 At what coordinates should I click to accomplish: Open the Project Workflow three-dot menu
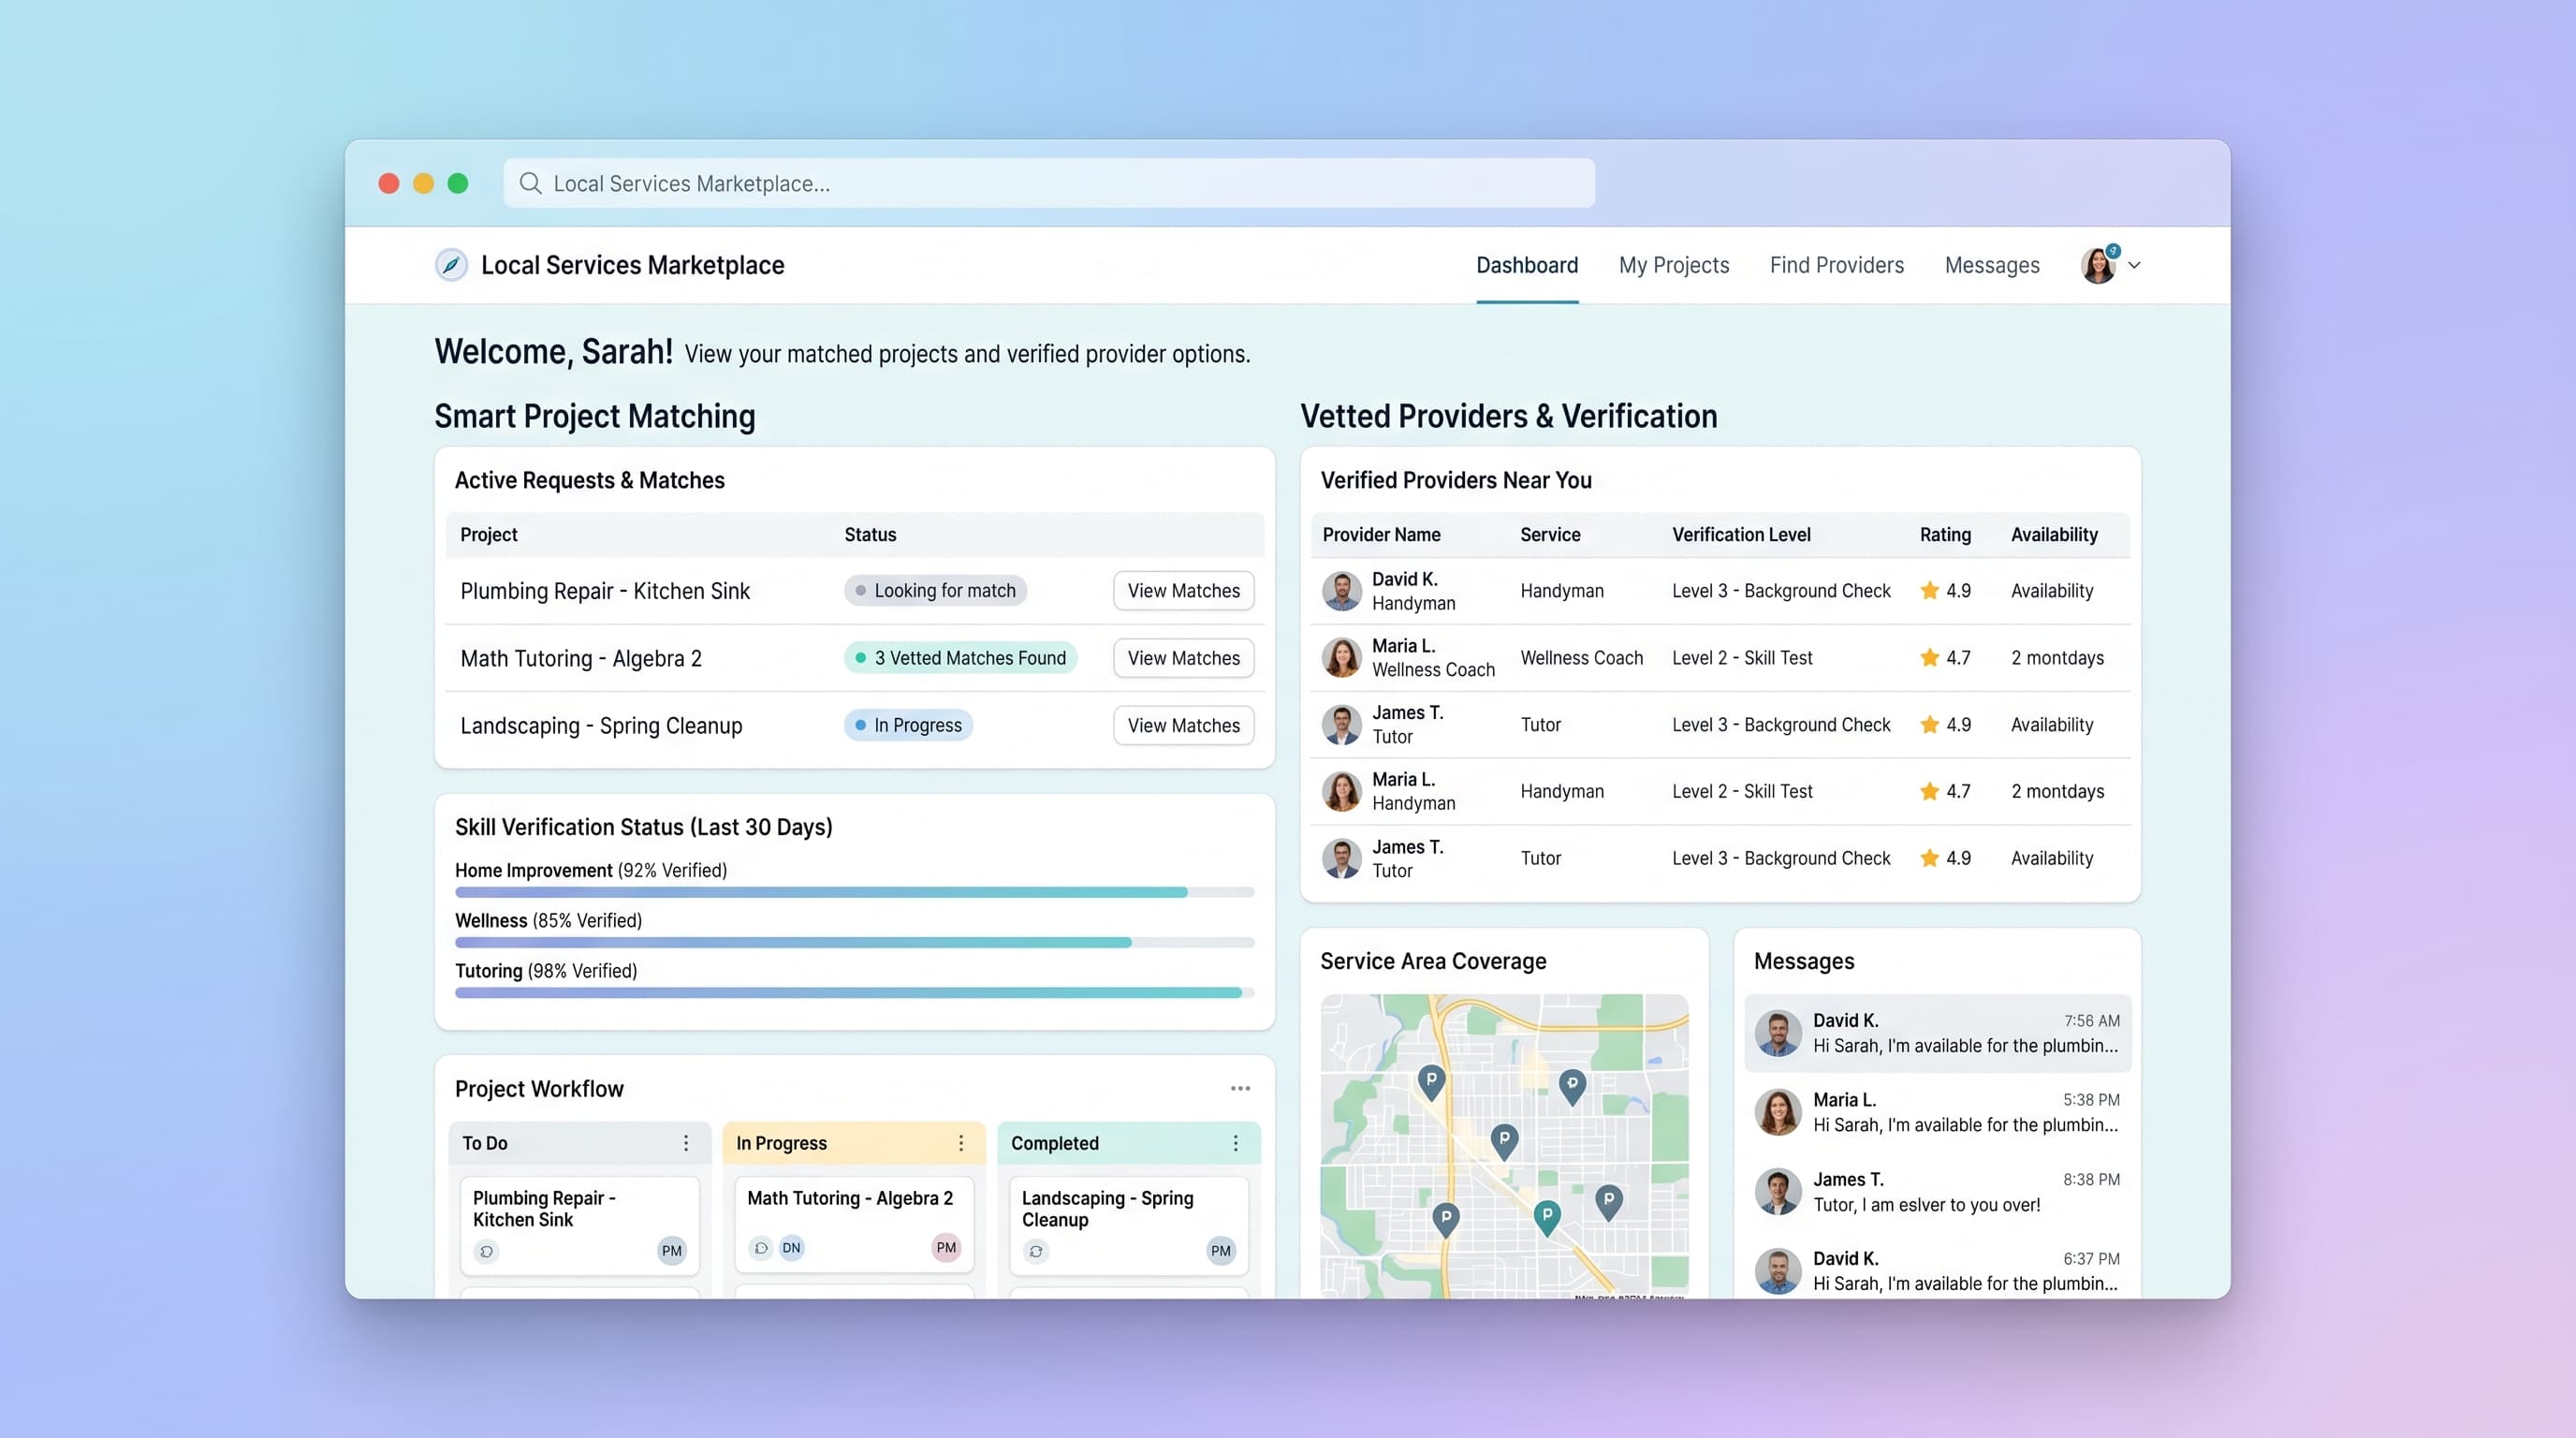[x=1240, y=1088]
